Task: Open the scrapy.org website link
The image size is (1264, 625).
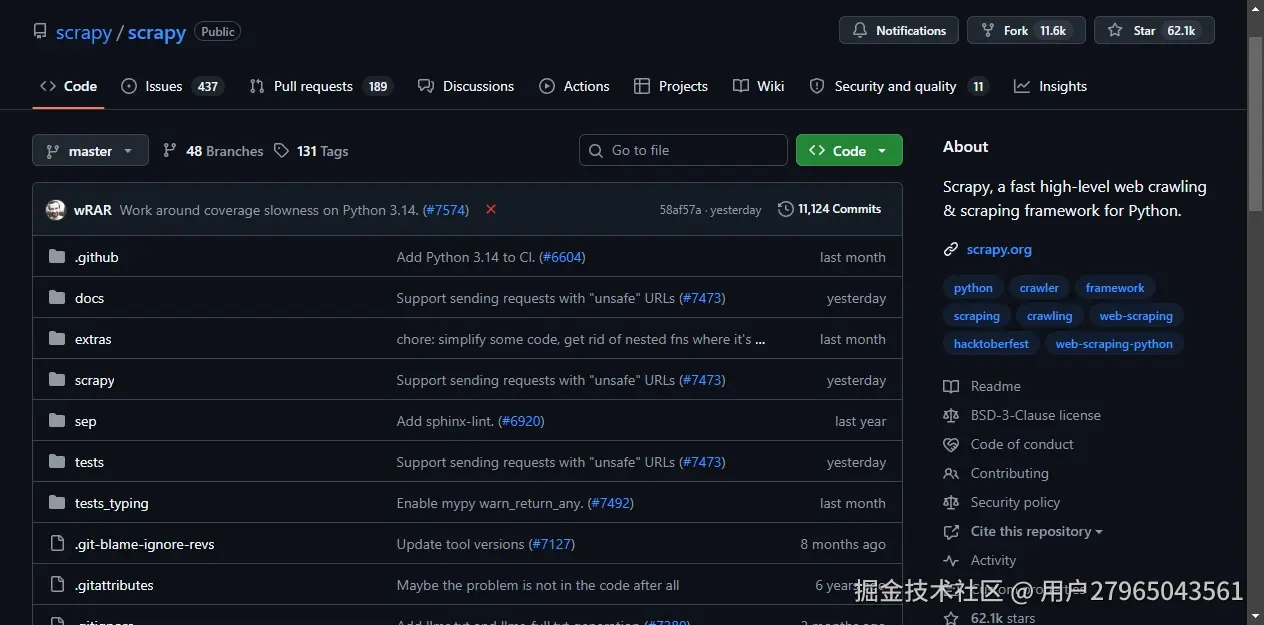Action: click(999, 250)
